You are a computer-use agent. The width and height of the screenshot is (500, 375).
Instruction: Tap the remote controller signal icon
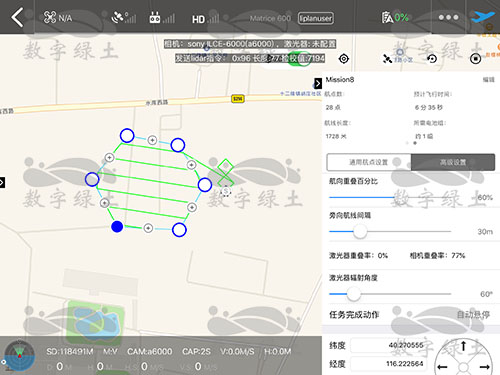(x=162, y=18)
